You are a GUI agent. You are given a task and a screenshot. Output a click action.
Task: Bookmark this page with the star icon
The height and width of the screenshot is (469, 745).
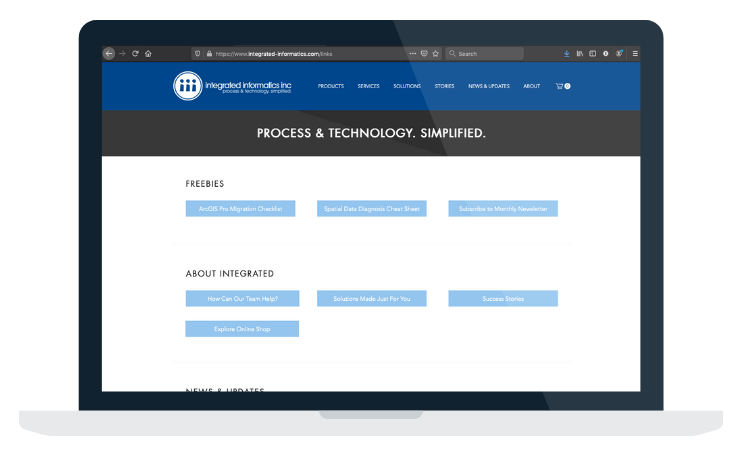coord(436,54)
